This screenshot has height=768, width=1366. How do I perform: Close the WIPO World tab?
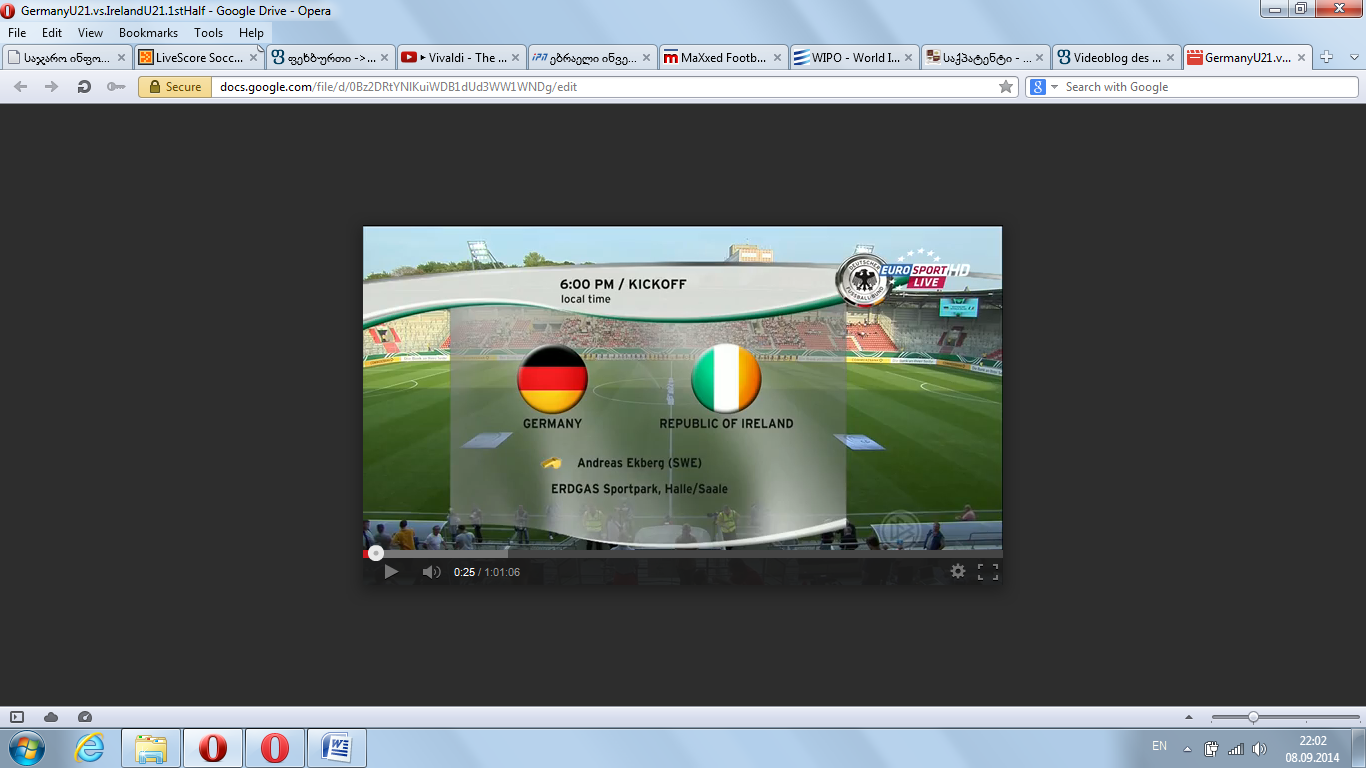click(x=908, y=58)
